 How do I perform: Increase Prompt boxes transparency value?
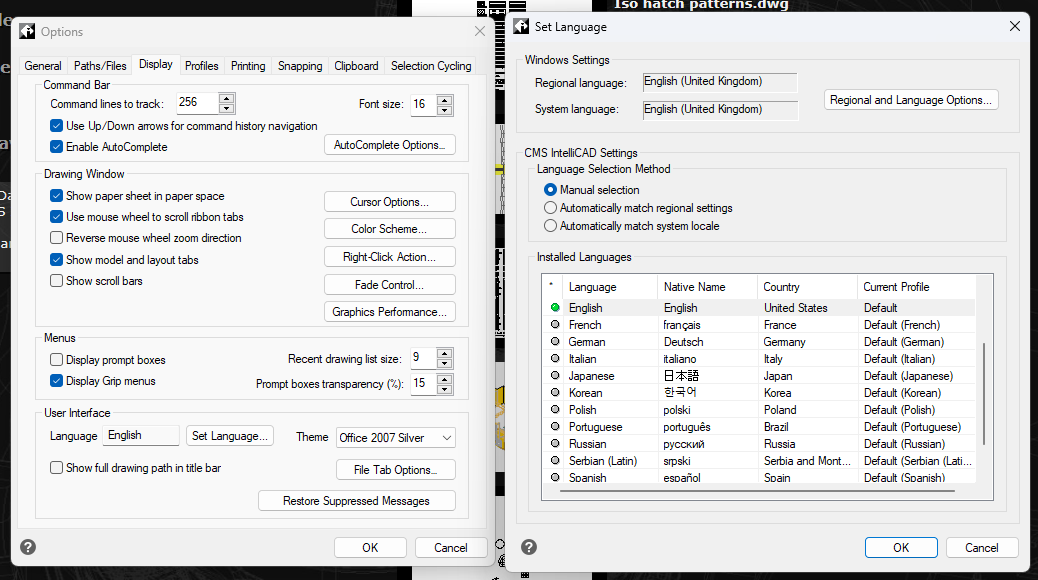tap(445, 379)
